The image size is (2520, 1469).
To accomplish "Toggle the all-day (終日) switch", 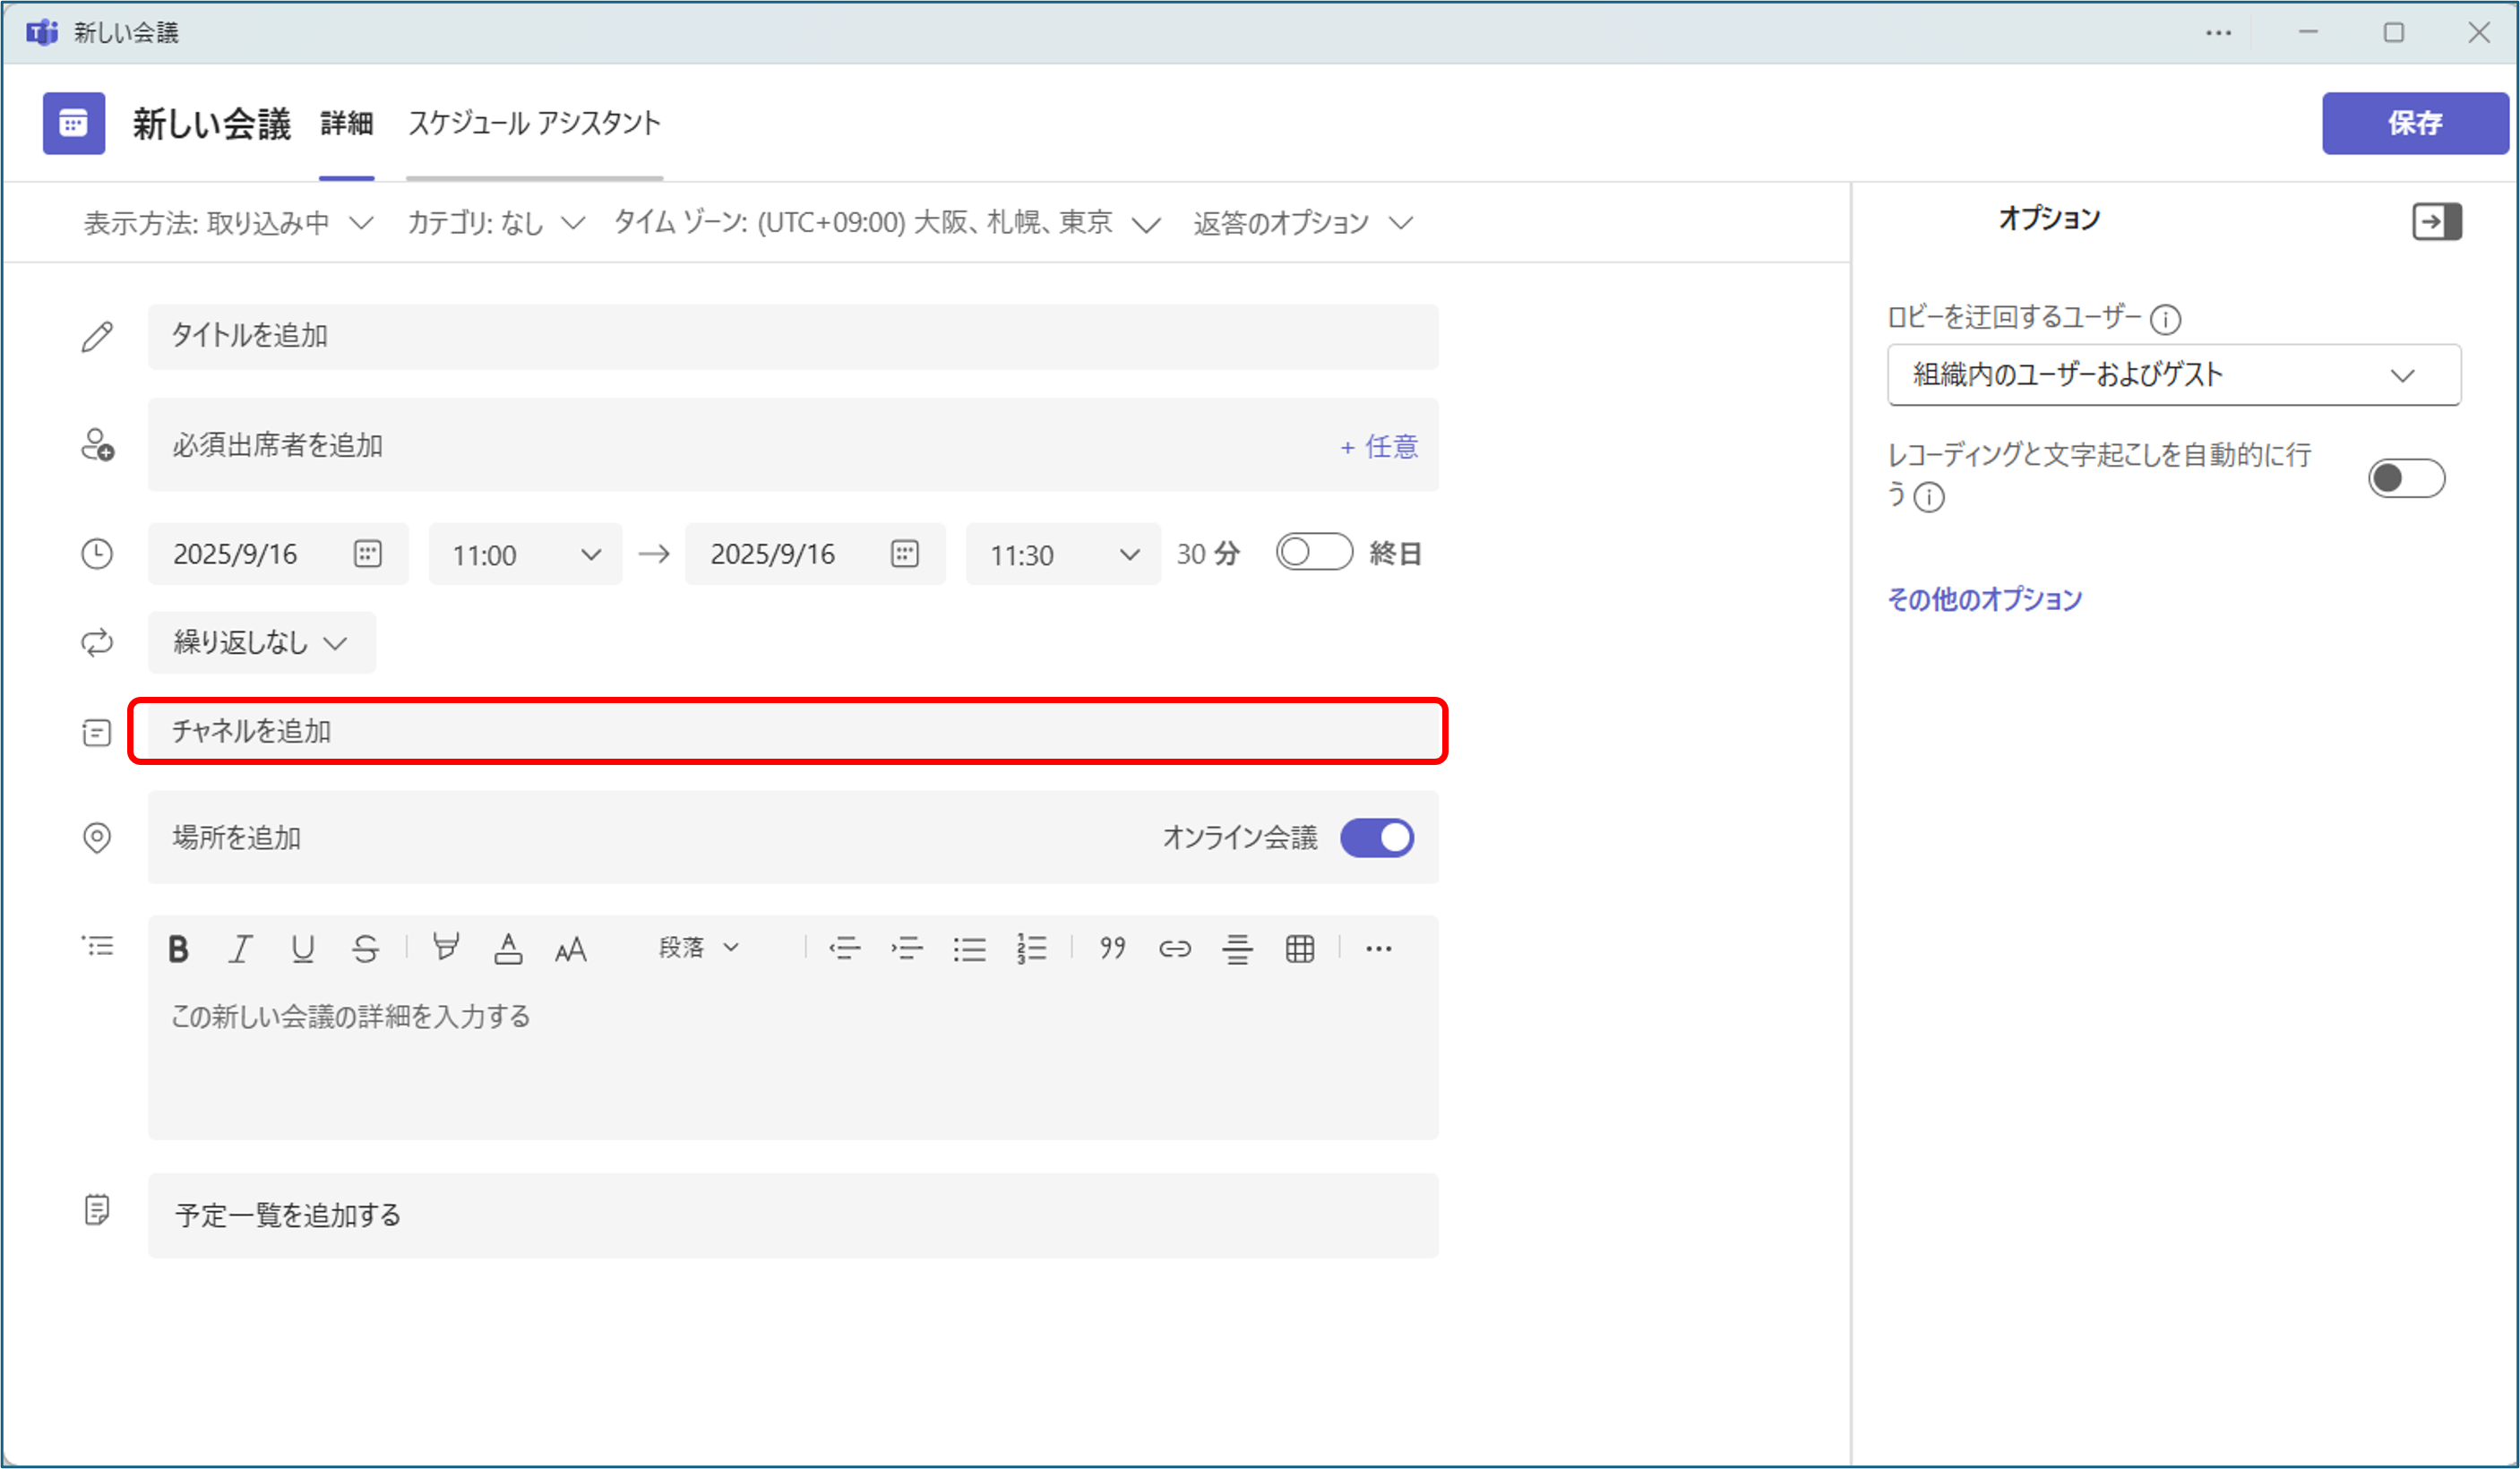I will [x=1313, y=552].
